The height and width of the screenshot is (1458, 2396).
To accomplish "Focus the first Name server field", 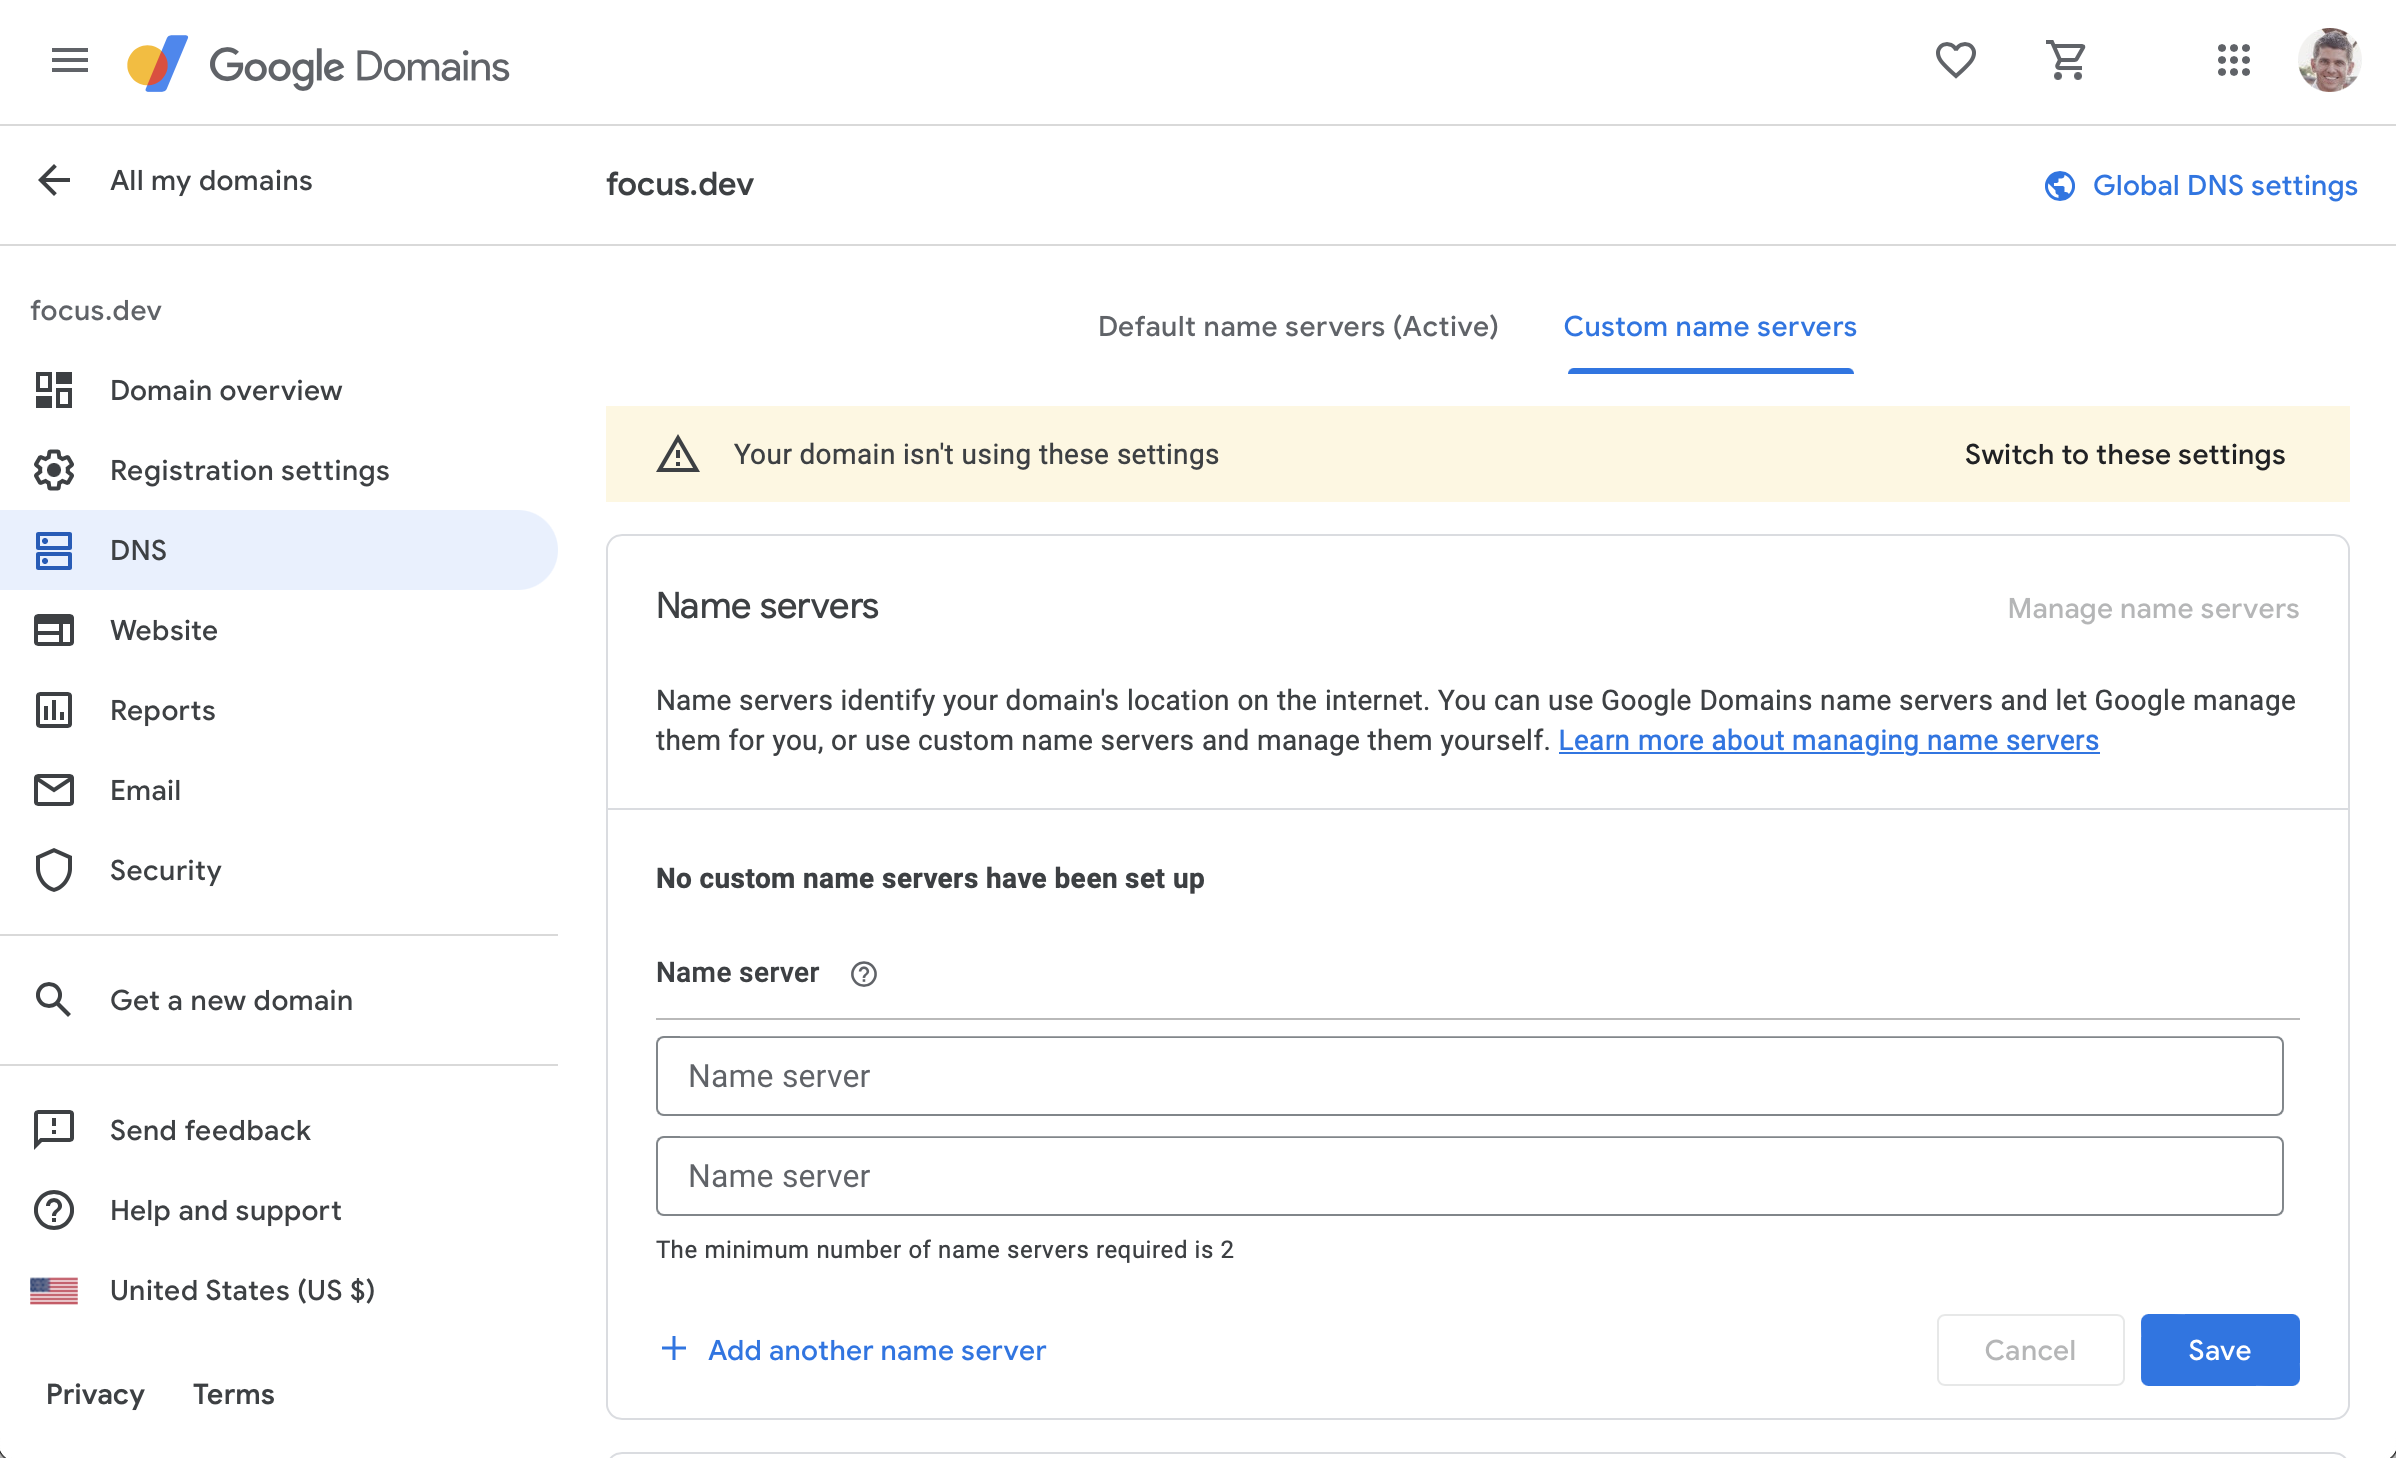I will click(1470, 1076).
